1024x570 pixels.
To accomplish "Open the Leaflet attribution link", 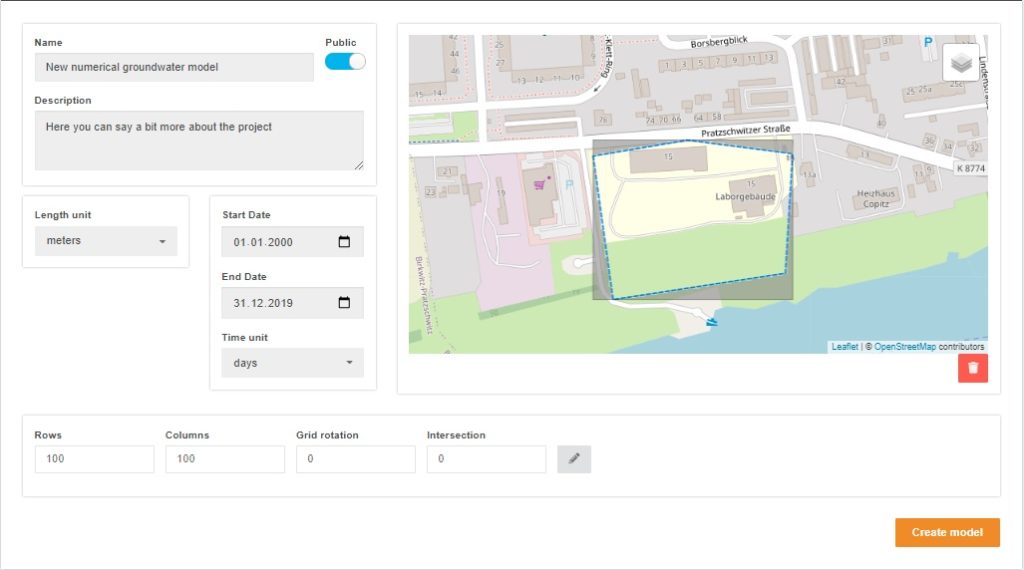I will pos(844,347).
